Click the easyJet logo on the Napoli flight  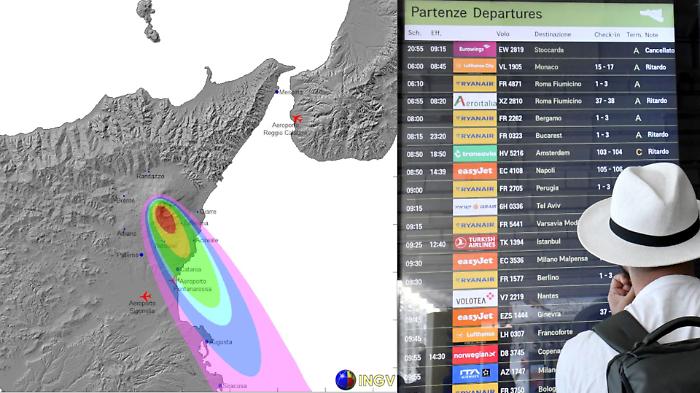(475, 171)
